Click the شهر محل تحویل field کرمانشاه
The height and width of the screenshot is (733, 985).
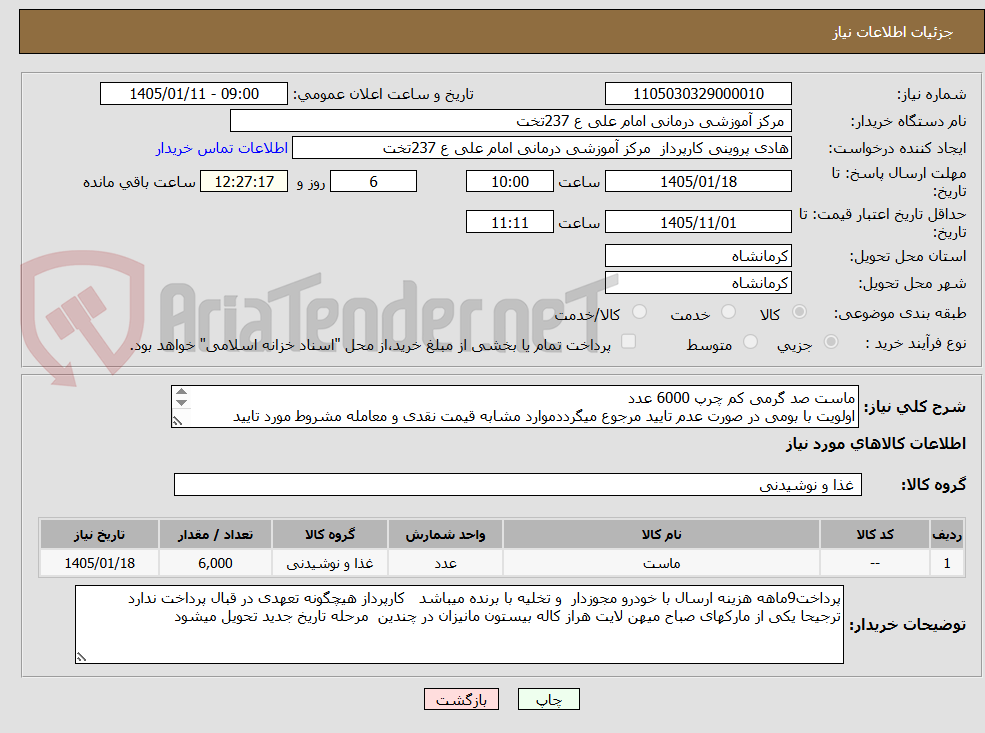698,283
